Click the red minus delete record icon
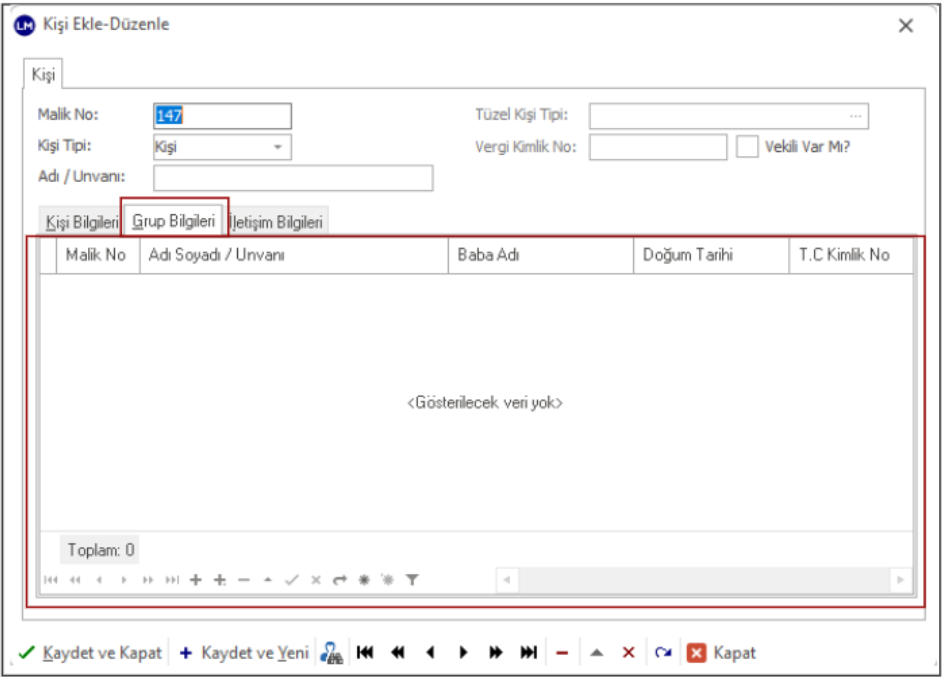Screen dimensions: 942x677 pos(562,653)
